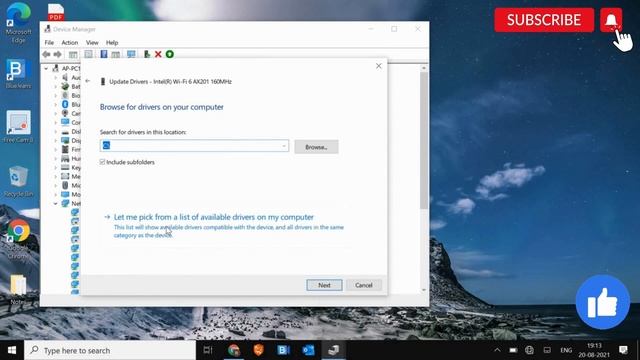This screenshot has height=360, width=640.
Task: Click the red X Uninstall device icon
Action: (158, 54)
